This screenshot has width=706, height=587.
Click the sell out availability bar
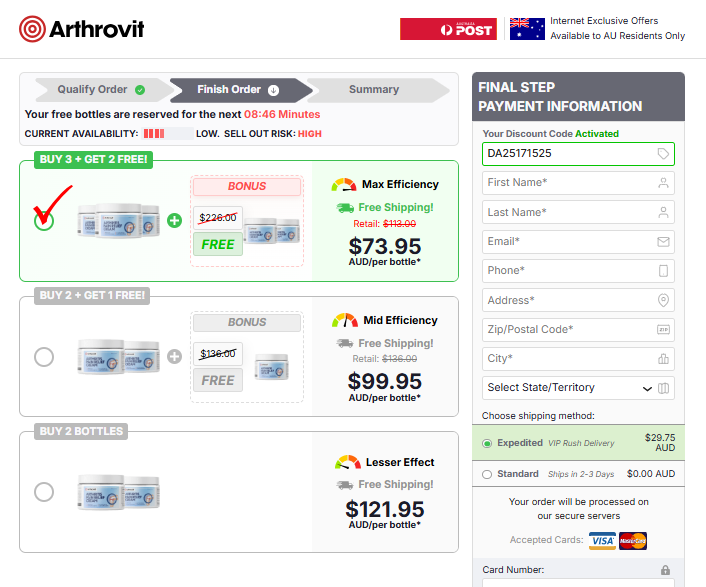pos(167,134)
